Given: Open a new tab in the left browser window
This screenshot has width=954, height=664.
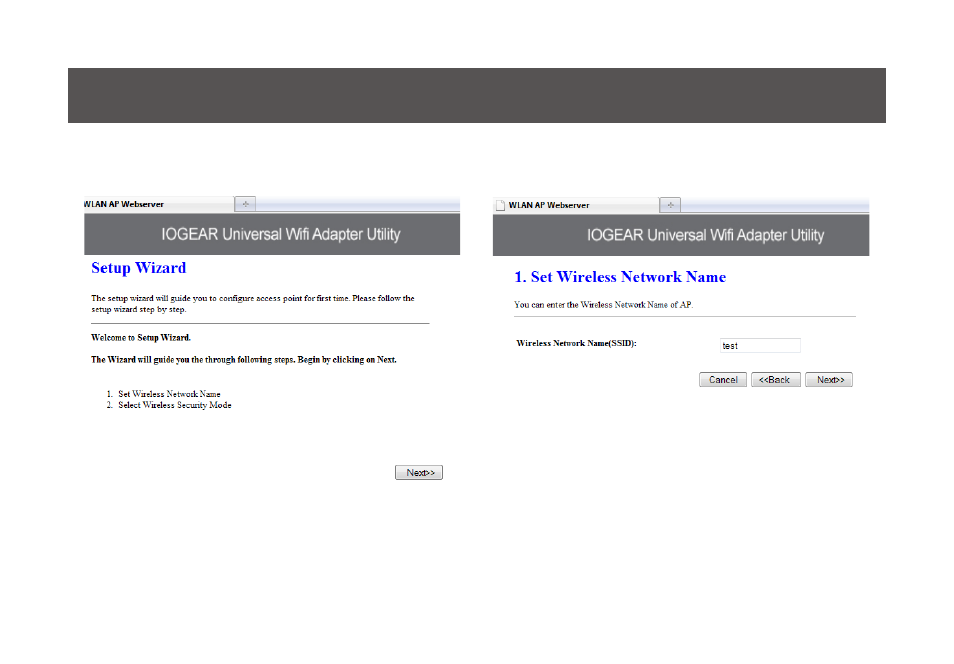Looking at the screenshot, I should tap(245, 204).
